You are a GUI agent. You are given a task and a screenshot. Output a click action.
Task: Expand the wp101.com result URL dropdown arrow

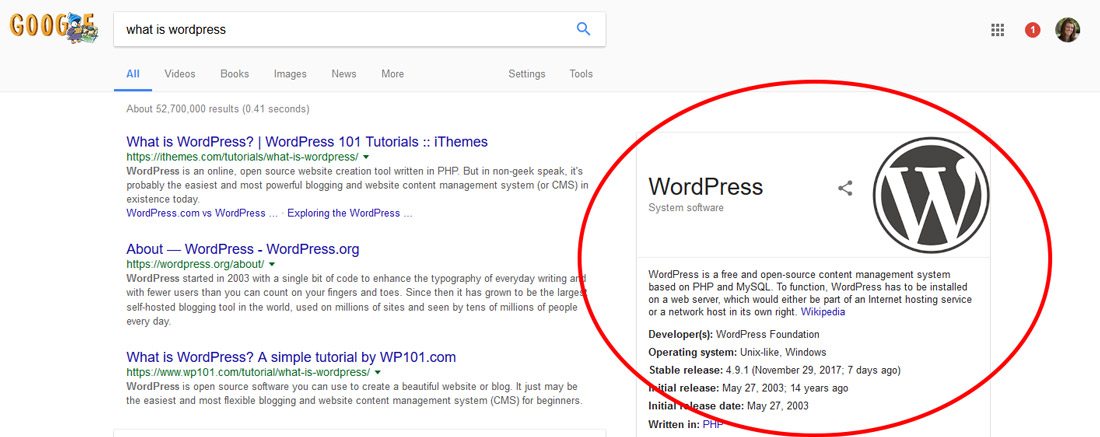(x=377, y=372)
